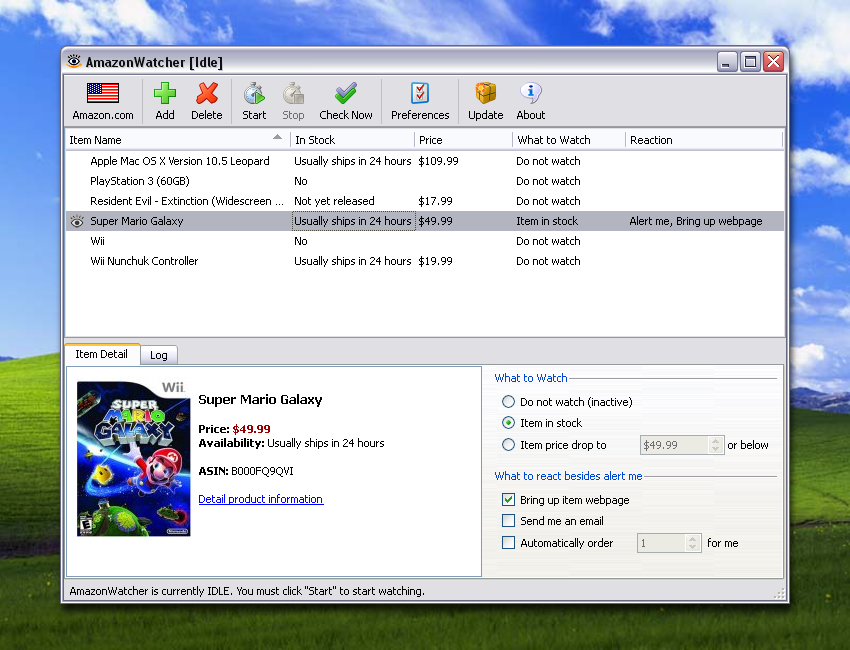Image resolution: width=850 pixels, height=650 pixels.
Task: Select the Wii Nunchuk Controller row
Action: pyautogui.click(x=425, y=261)
